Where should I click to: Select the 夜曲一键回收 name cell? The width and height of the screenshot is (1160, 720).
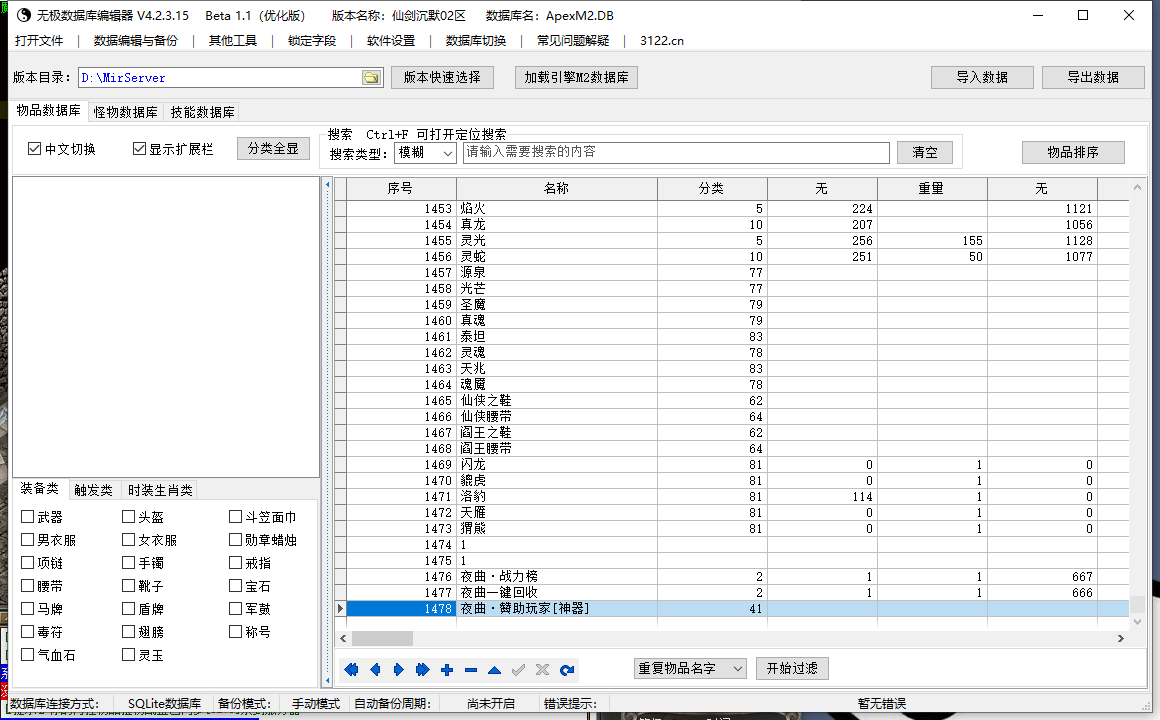click(556, 593)
